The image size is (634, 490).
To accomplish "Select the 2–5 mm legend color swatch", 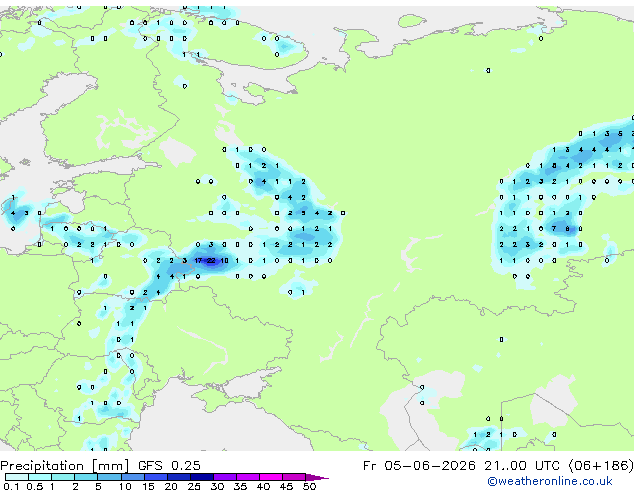I will tap(86, 477).
